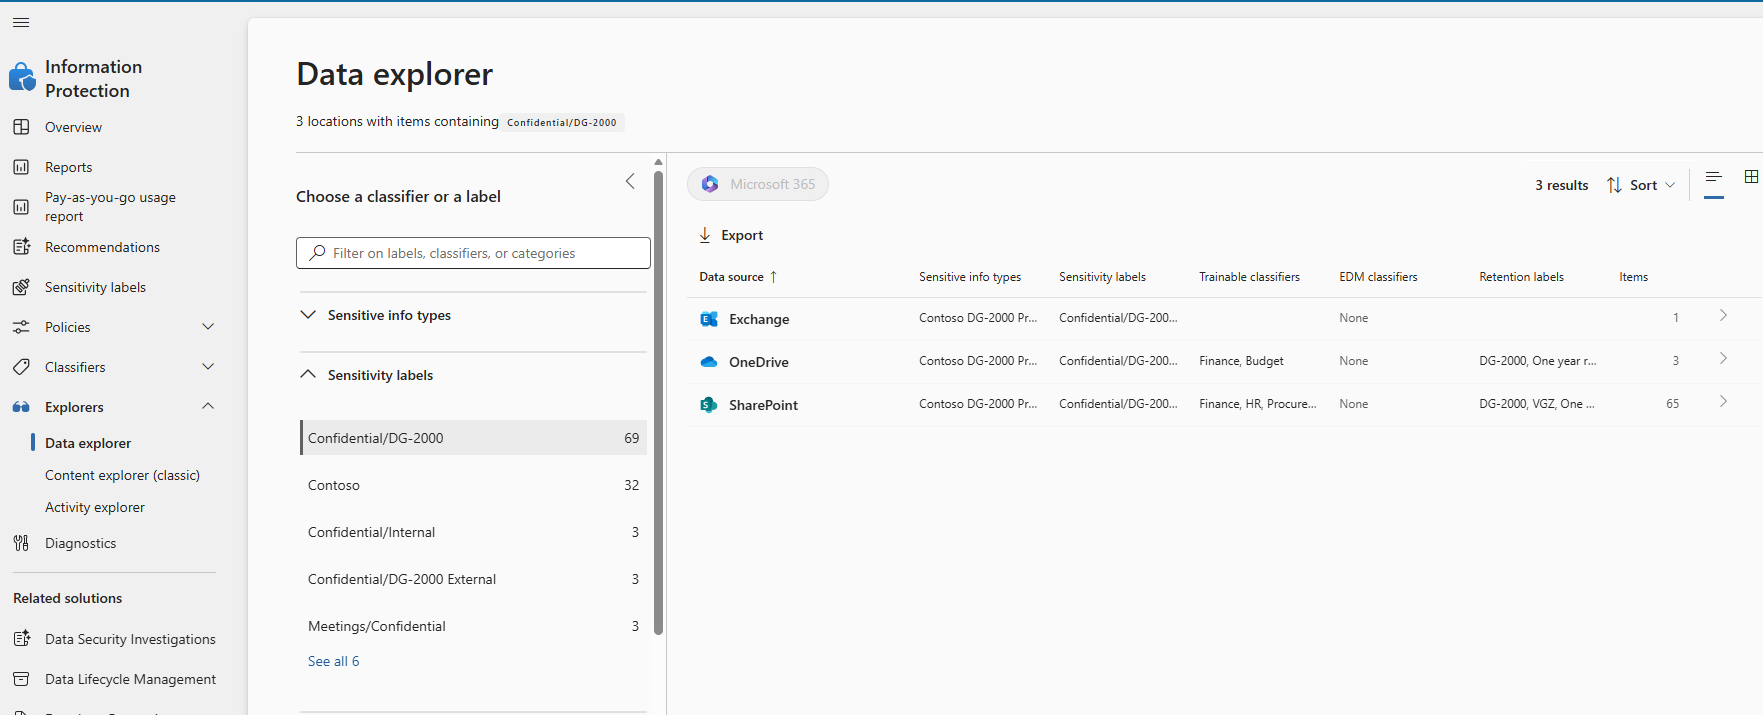Screen dimensions: 1763x715
Task: Switch to list view layout icon
Action: tap(1714, 177)
